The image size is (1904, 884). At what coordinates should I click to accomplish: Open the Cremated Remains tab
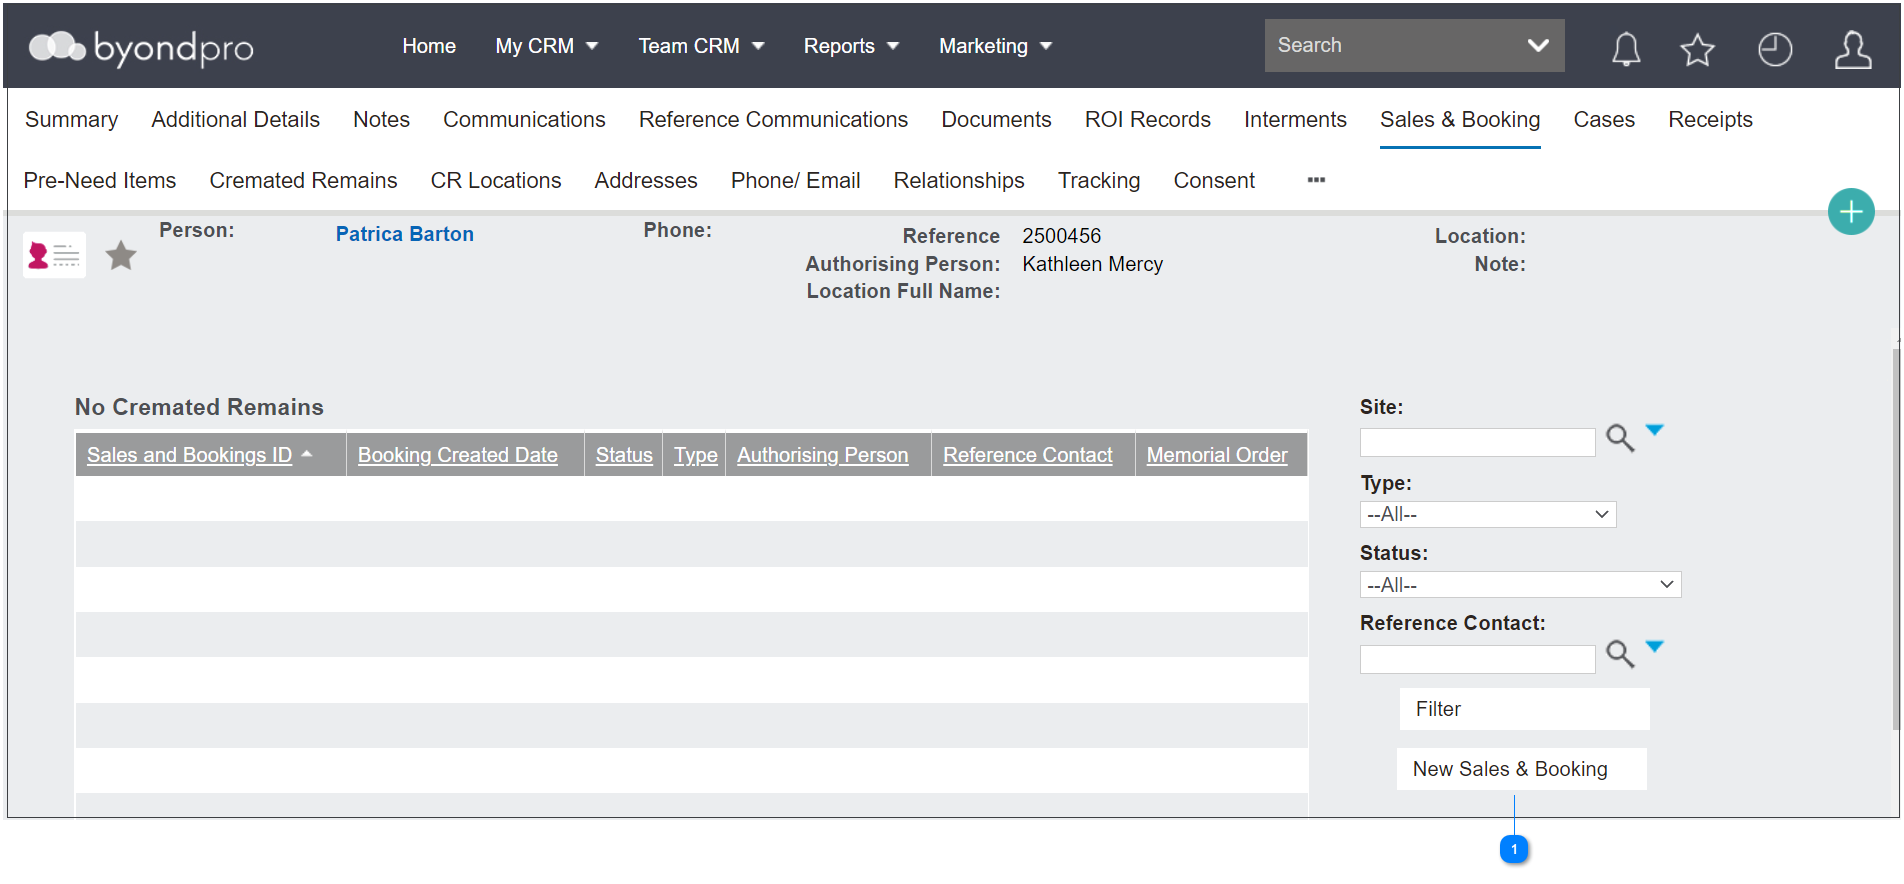[x=303, y=181]
